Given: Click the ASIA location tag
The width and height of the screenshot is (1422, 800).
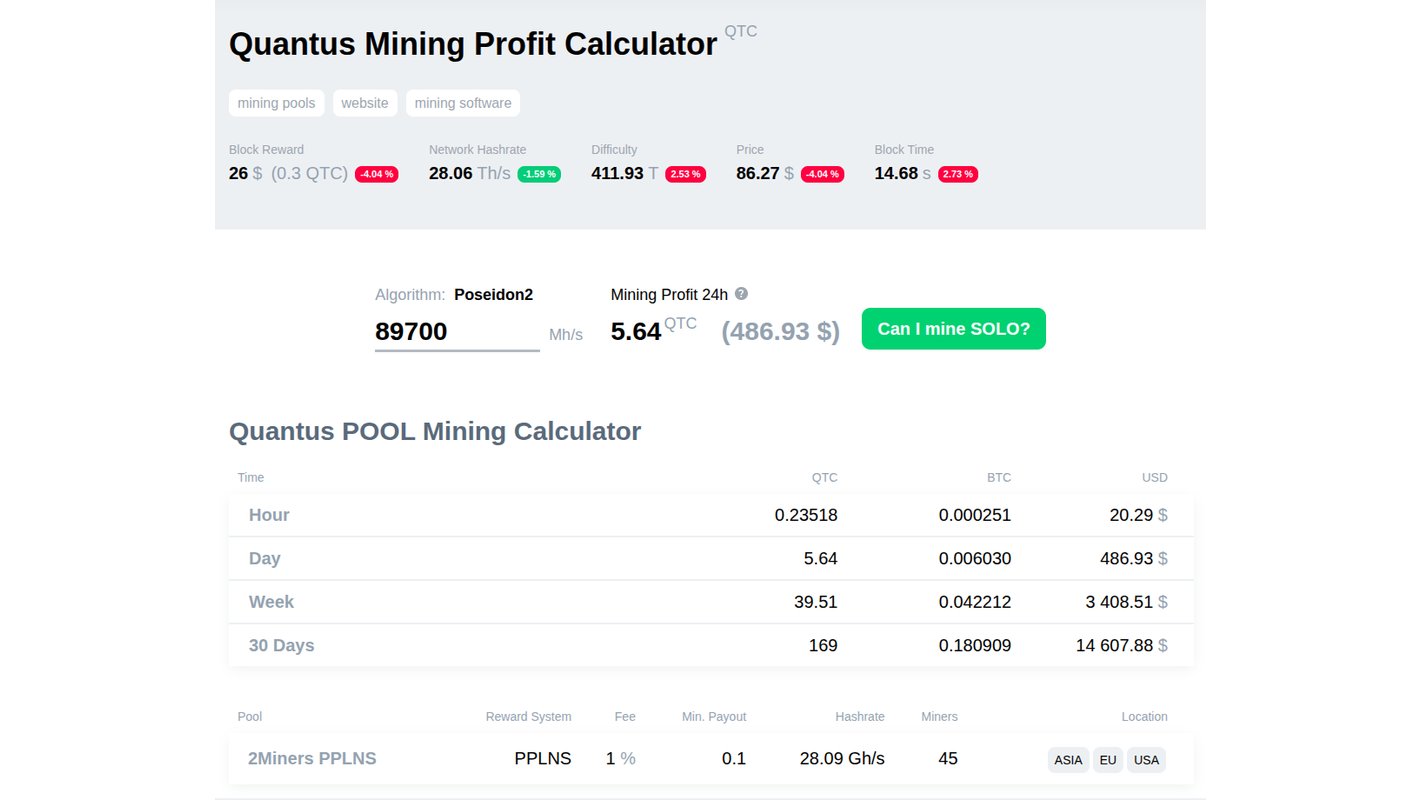Looking at the screenshot, I should point(1068,760).
